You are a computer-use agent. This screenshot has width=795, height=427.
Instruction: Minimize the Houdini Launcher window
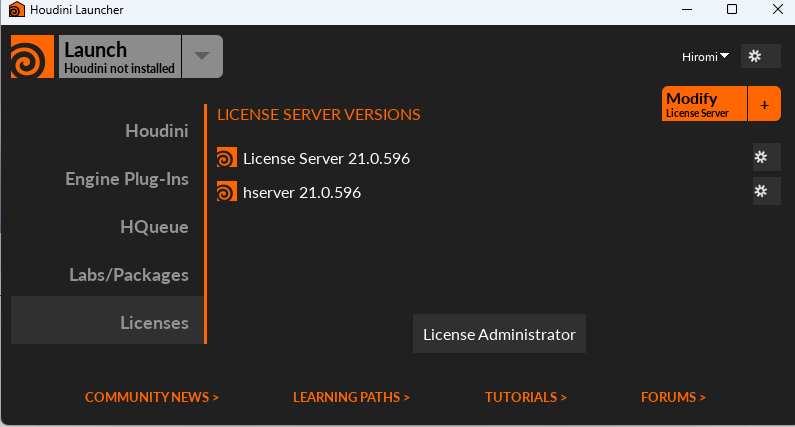687,9
